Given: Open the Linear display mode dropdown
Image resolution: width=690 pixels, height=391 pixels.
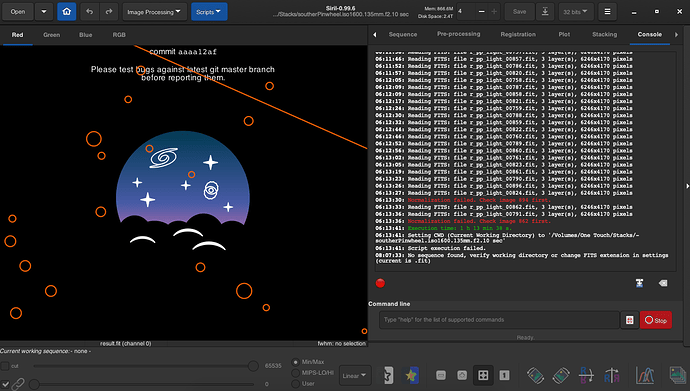Looking at the screenshot, I should point(355,376).
